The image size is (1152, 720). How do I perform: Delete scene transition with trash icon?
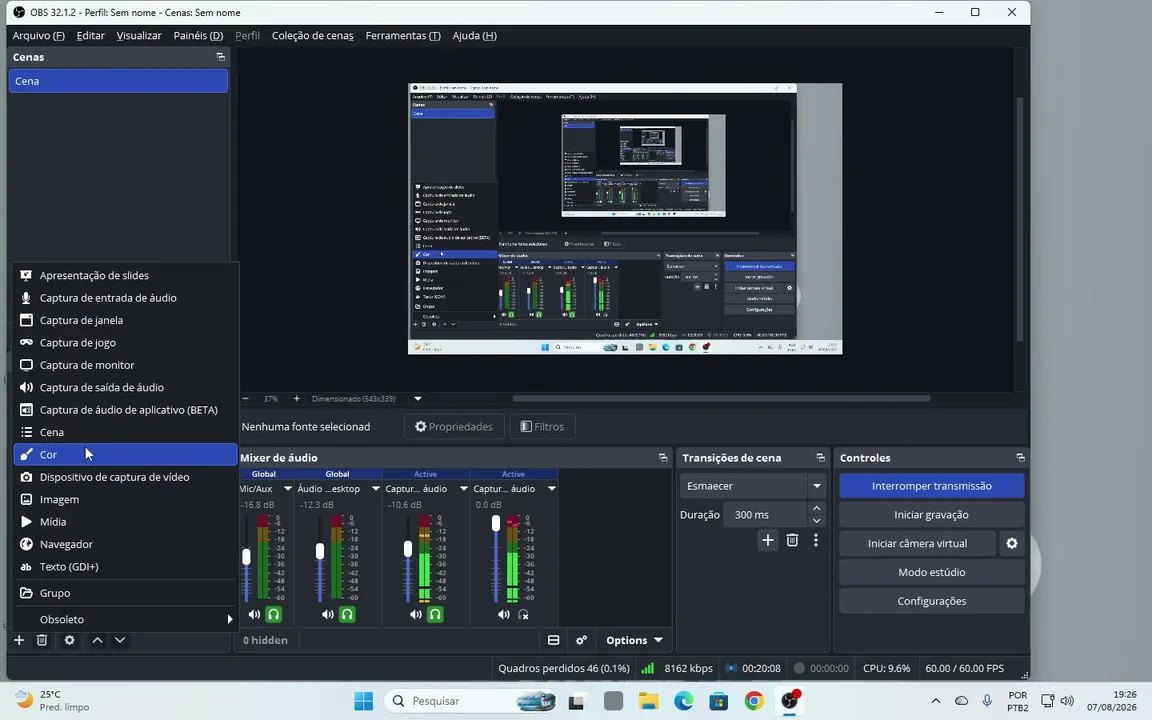point(792,540)
